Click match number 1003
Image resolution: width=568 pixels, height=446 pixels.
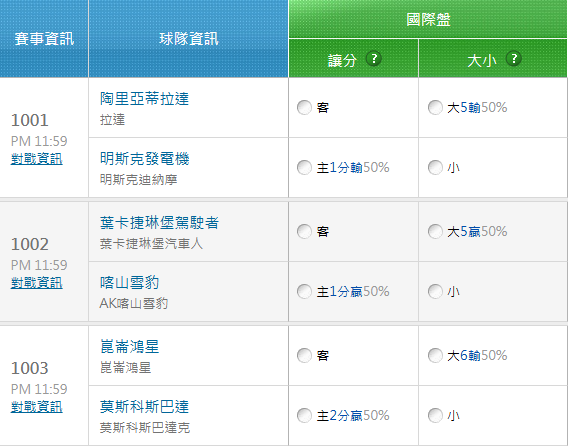pos(29,368)
